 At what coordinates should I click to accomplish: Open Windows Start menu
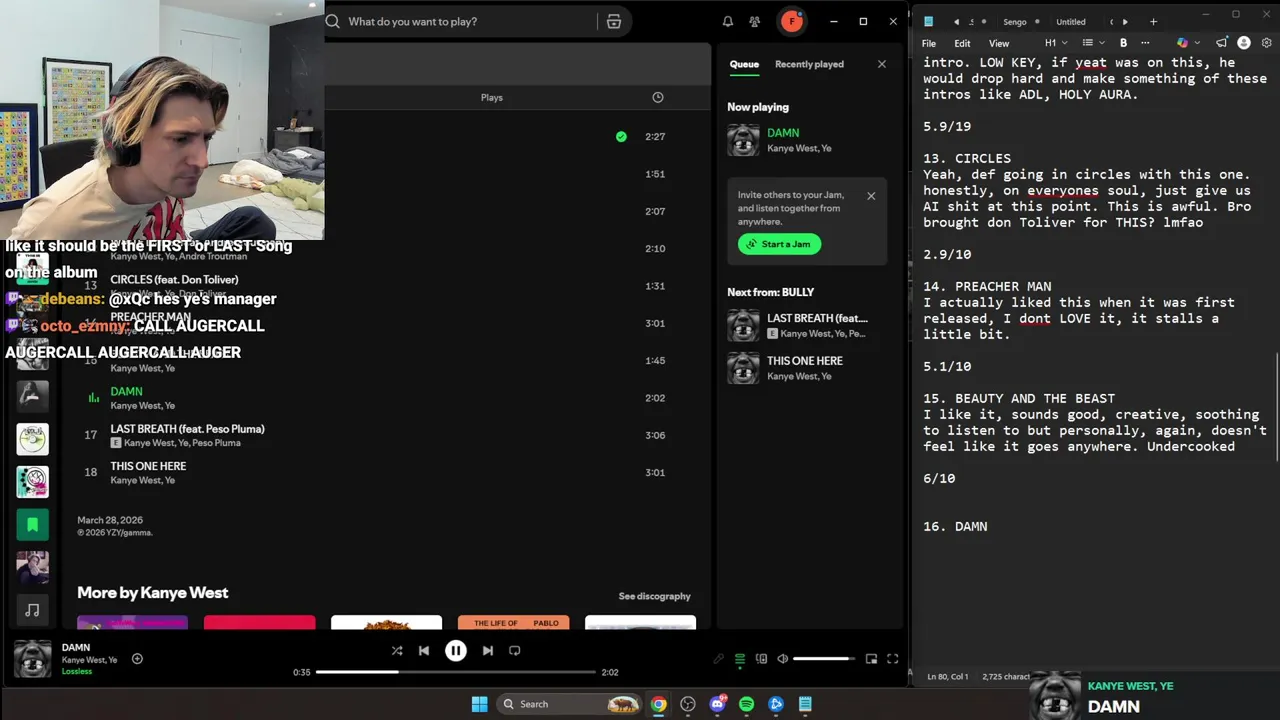point(479,704)
